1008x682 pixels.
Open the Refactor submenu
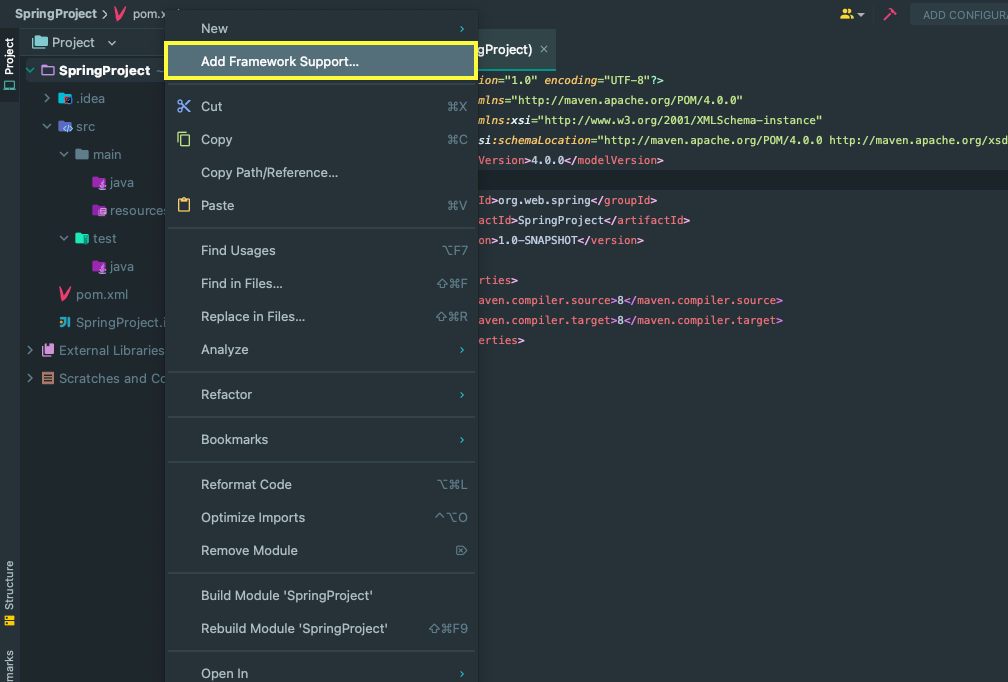(x=320, y=395)
